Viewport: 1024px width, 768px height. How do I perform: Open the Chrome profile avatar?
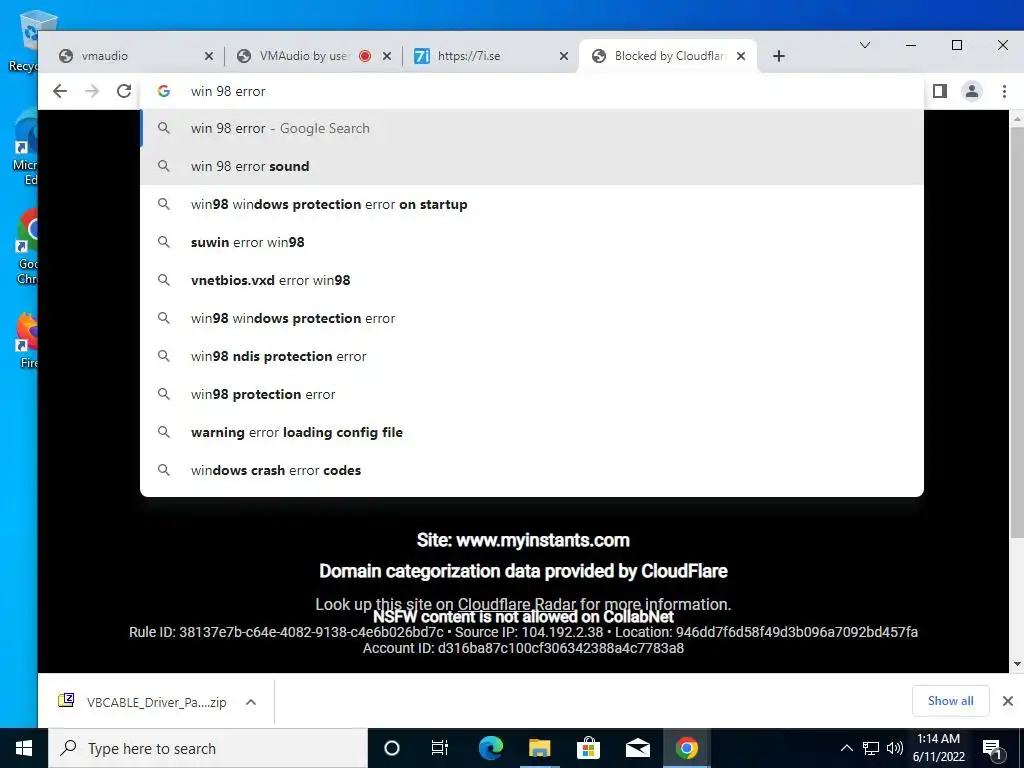click(x=972, y=91)
